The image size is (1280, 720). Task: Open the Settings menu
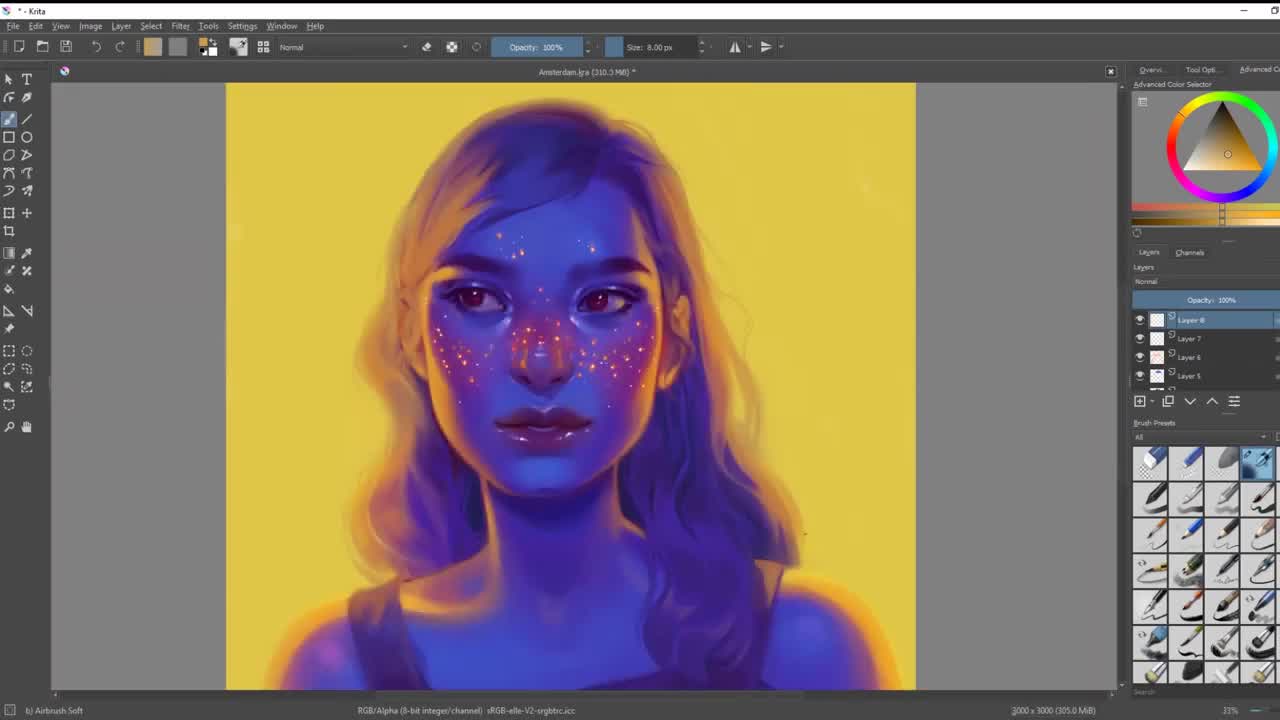[x=242, y=26]
